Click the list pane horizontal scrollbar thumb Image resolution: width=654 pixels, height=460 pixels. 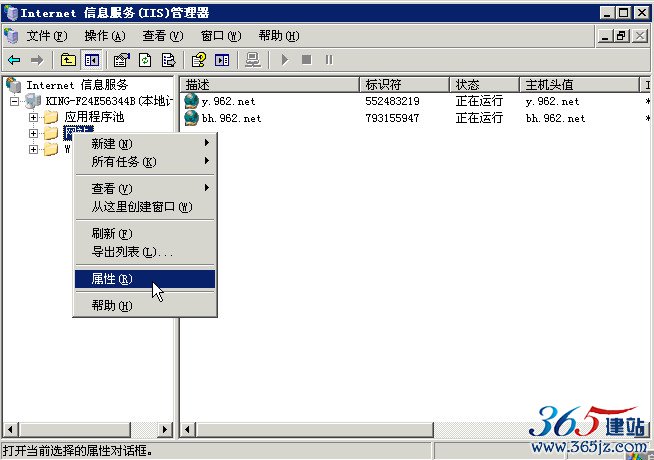(314, 429)
